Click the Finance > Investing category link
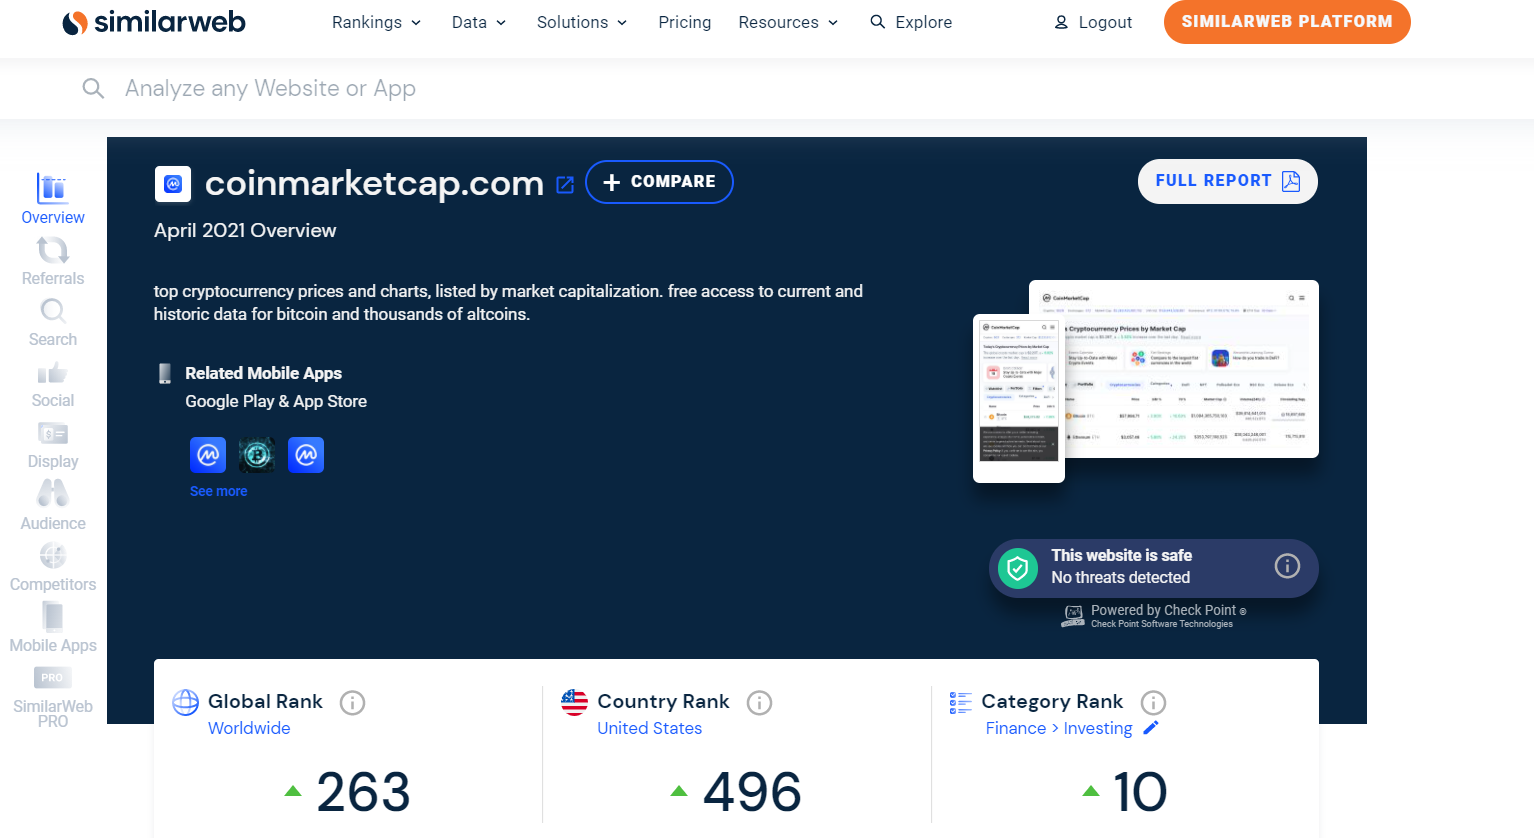1534x838 pixels. click(1059, 728)
